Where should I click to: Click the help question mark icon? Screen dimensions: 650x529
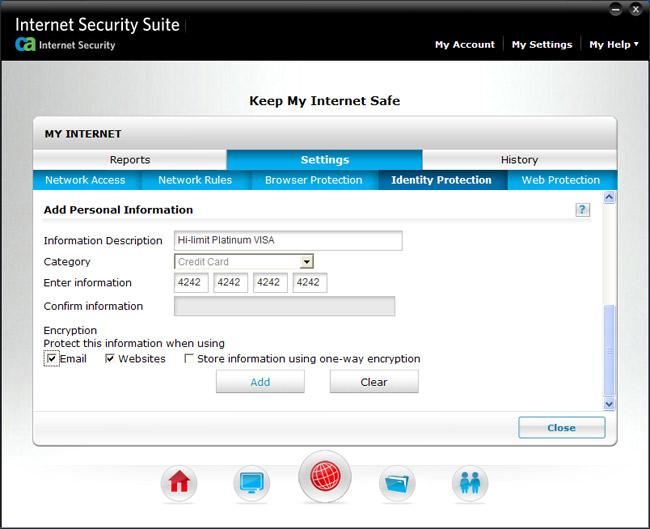click(582, 210)
